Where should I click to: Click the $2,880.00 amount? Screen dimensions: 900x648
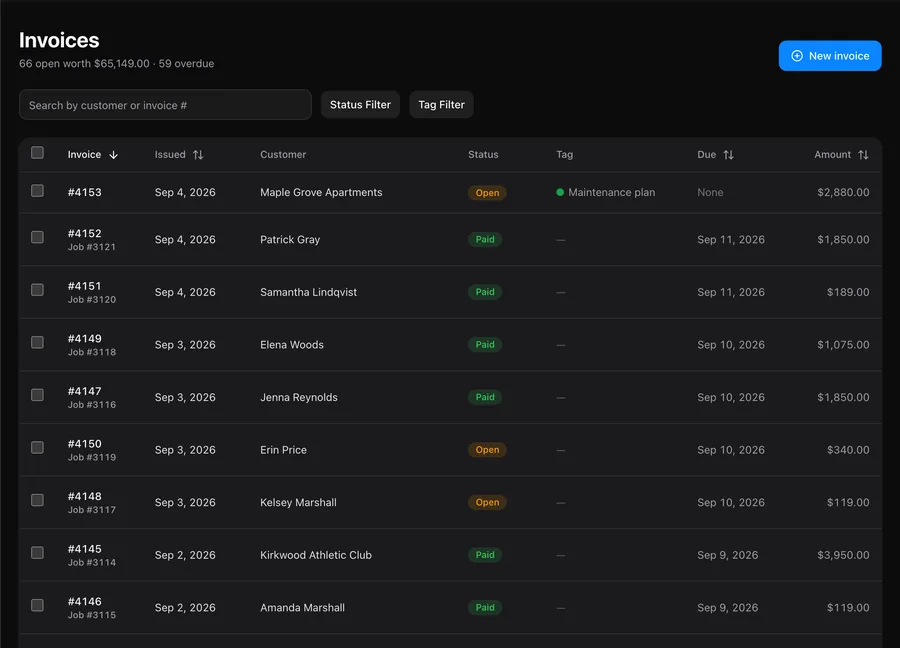point(843,192)
